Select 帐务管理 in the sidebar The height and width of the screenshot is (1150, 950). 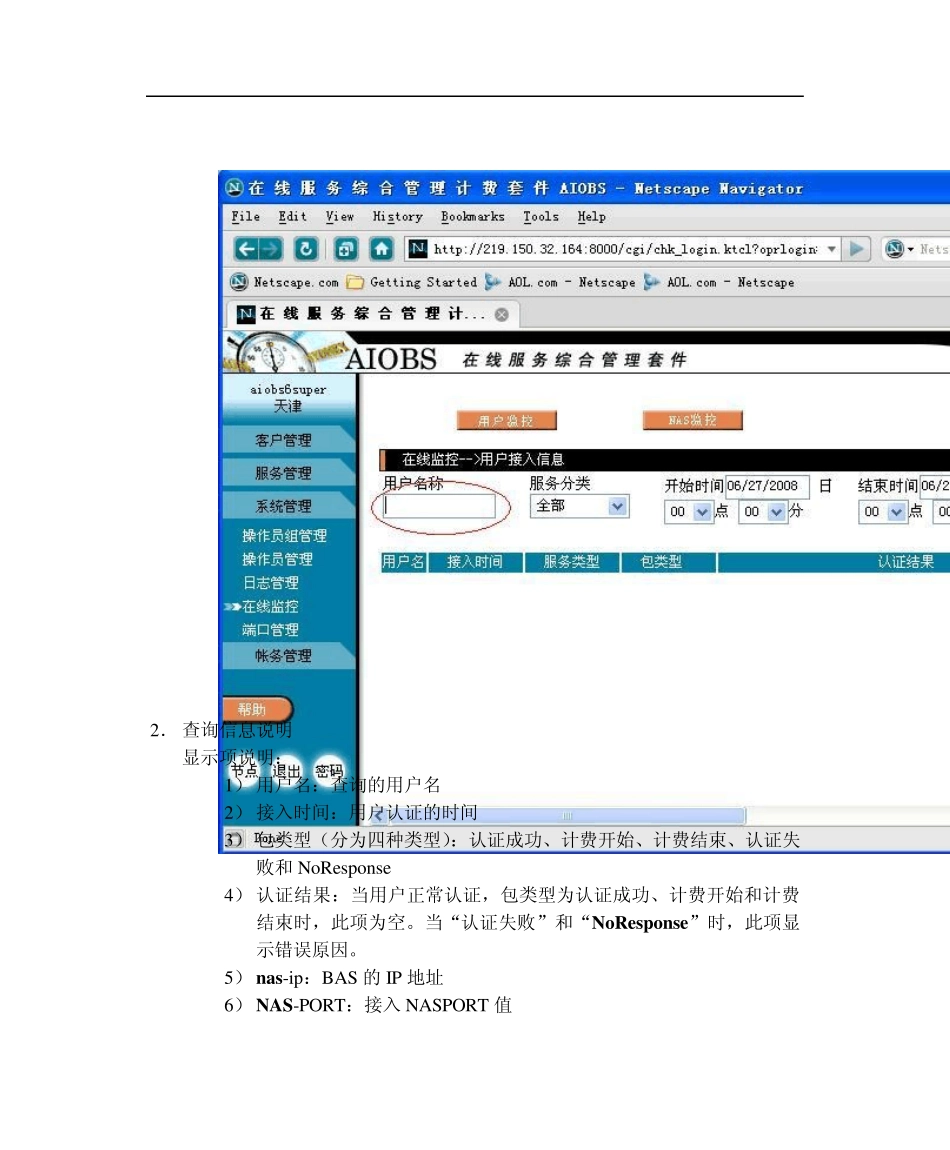point(283,656)
